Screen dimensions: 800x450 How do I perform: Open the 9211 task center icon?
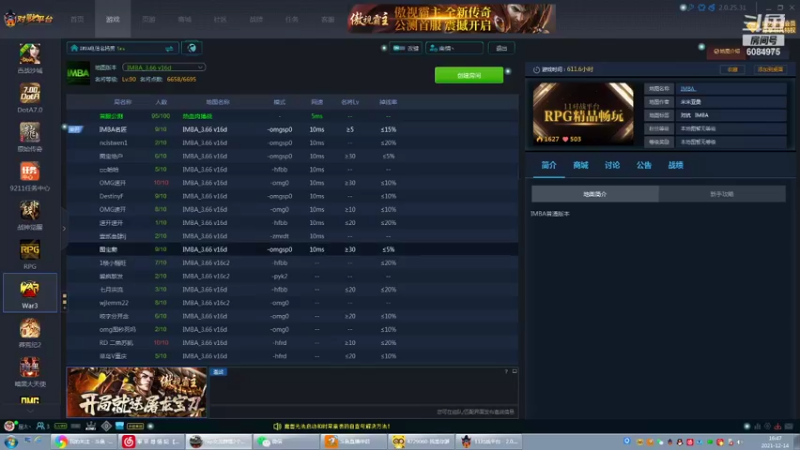pyautogui.click(x=30, y=176)
